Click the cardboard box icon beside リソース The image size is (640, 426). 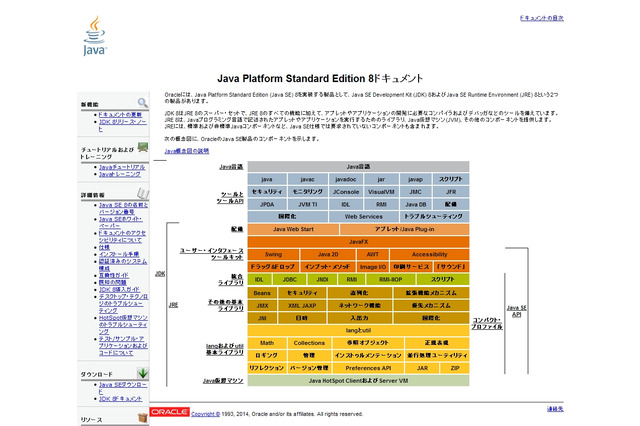143,418
